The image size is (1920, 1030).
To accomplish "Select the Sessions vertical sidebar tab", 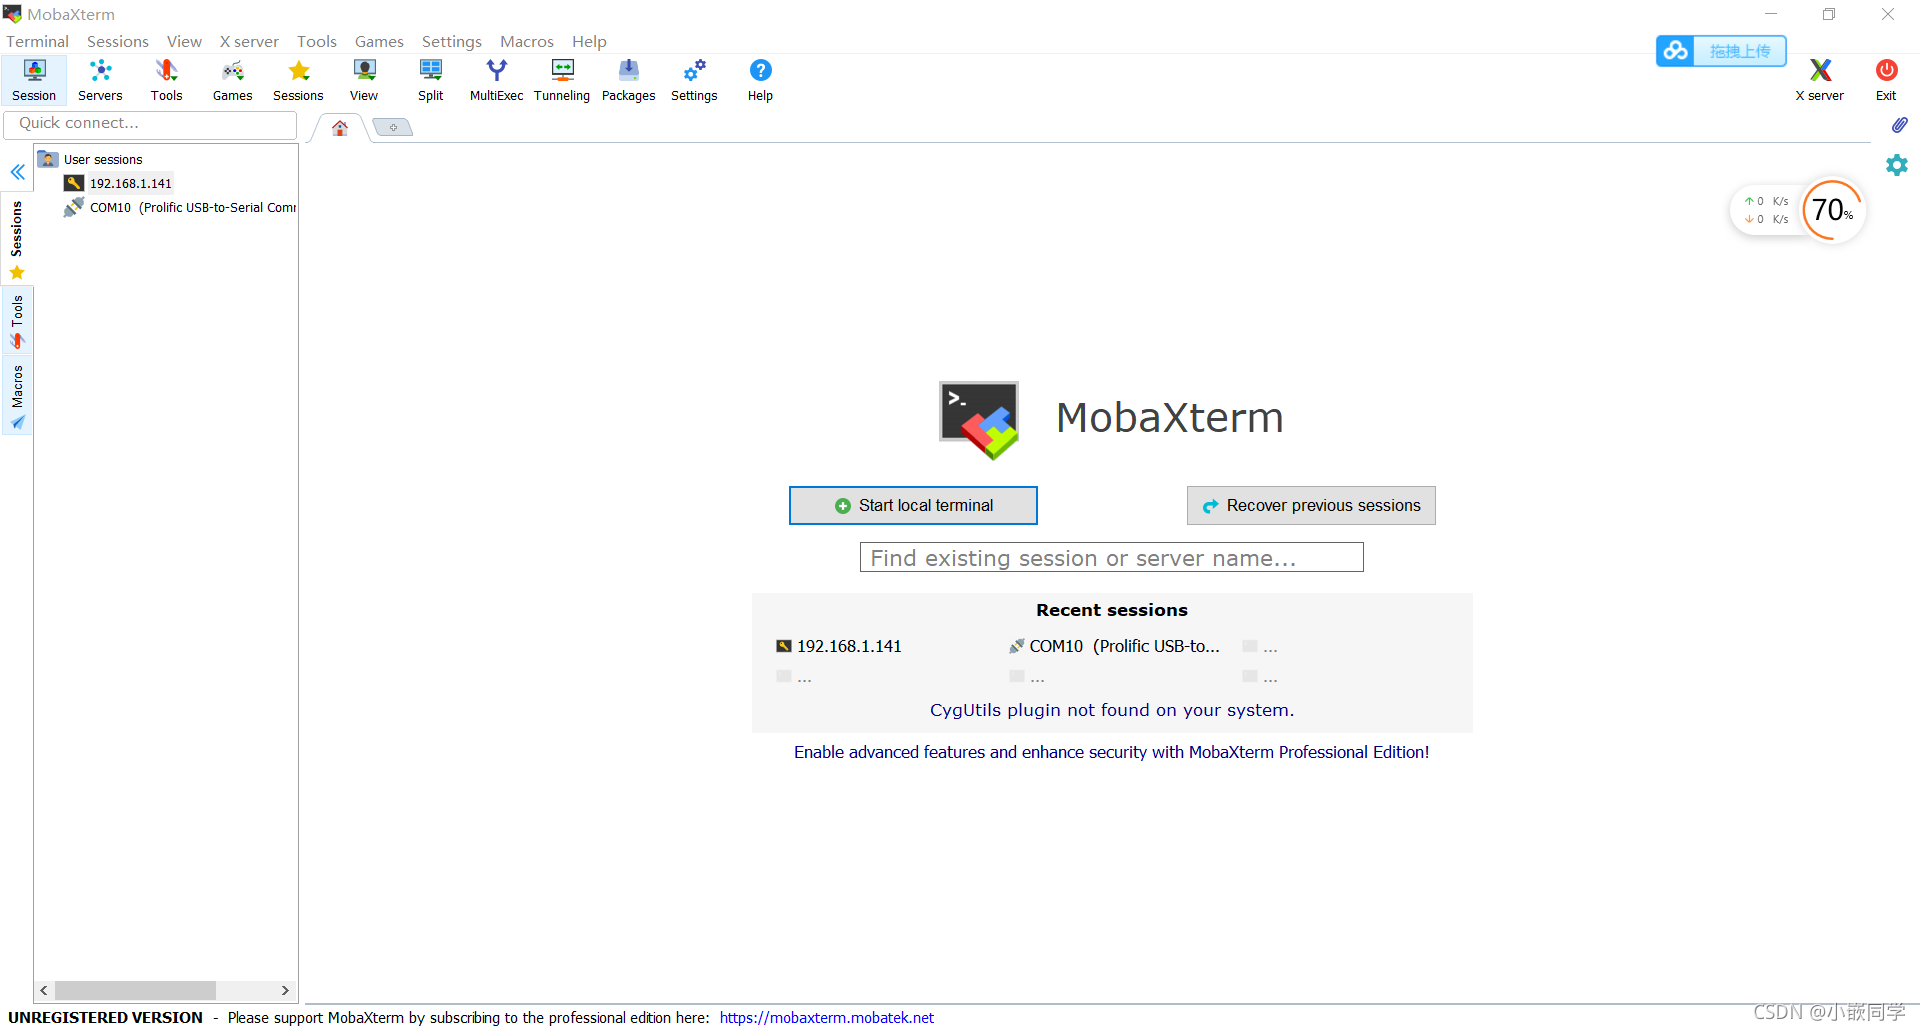I will 17,240.
